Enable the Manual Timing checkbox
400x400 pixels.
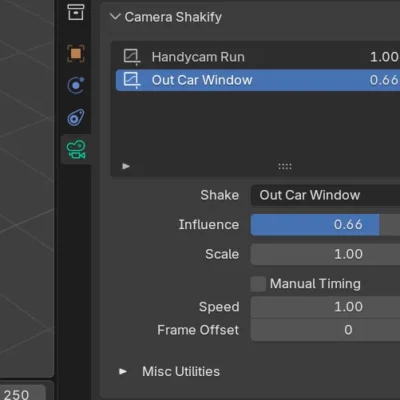(x=258, y=284)
